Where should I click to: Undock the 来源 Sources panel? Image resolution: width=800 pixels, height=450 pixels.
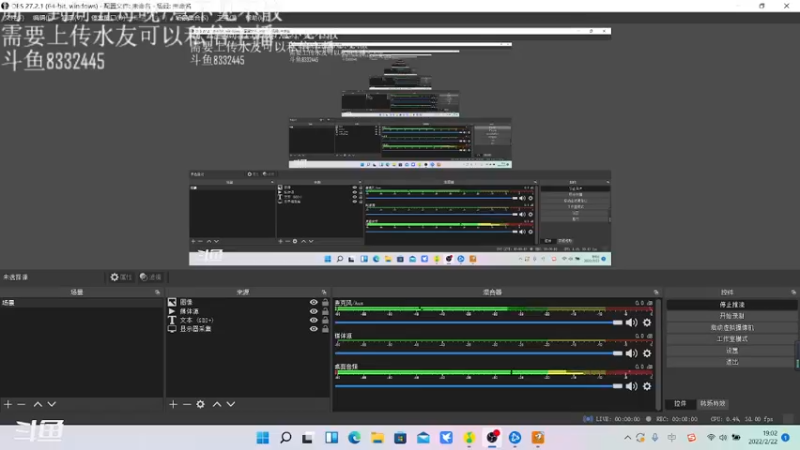pos(324,292)
